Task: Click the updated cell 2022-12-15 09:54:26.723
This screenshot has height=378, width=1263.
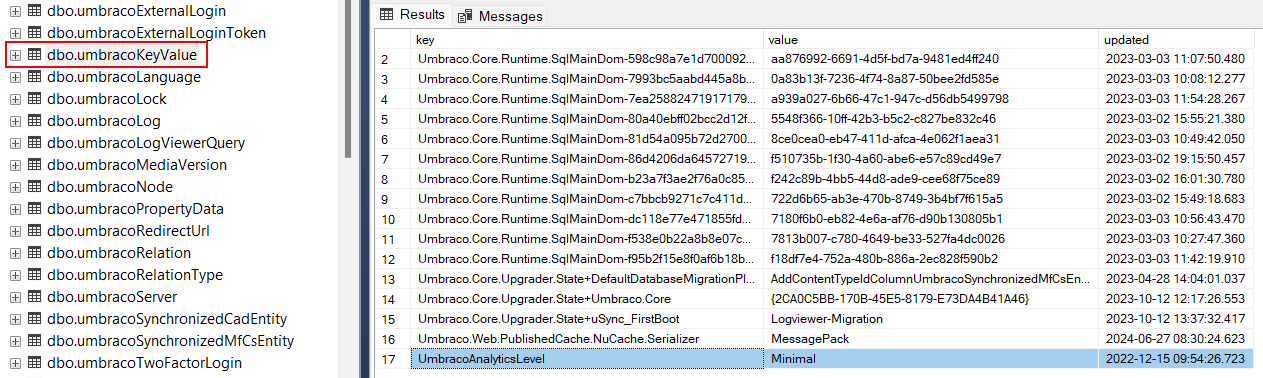Action: coord(1175,359)
